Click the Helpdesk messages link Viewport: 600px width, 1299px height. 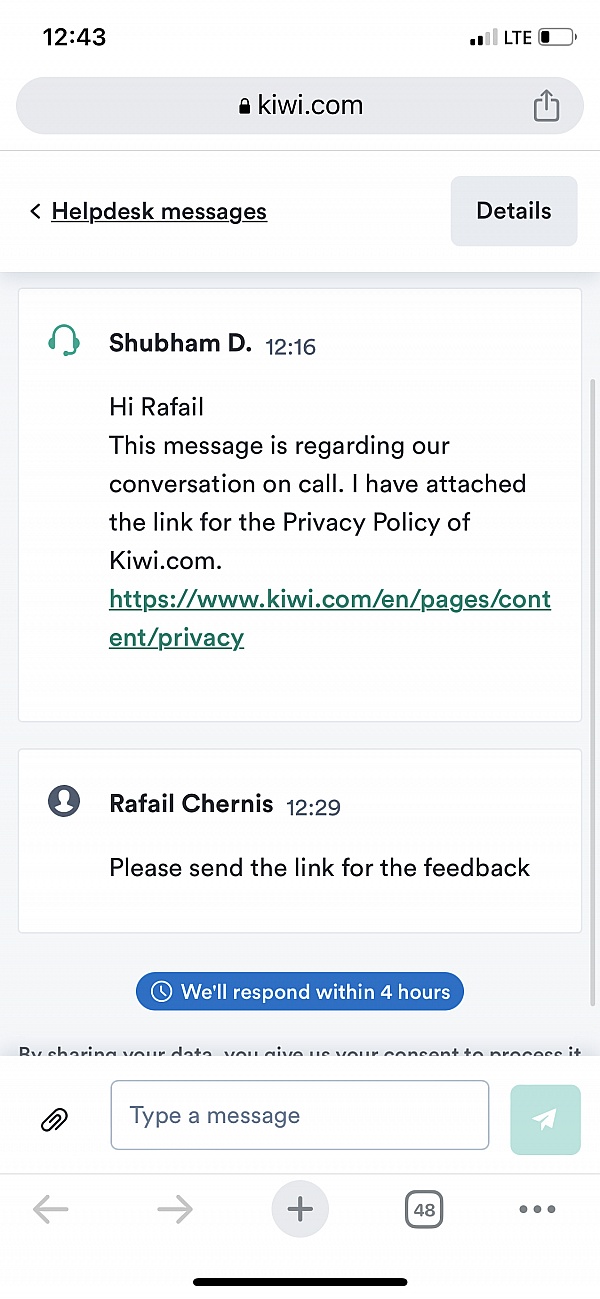coord(159,211)
